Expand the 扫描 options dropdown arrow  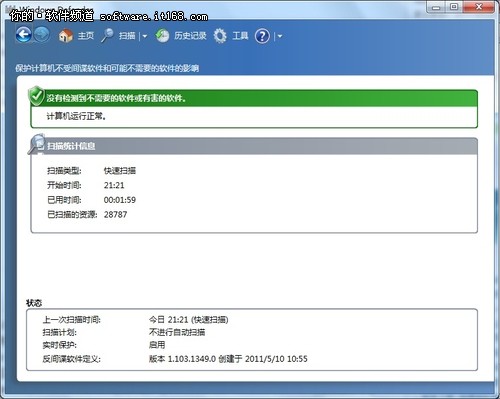click(x=145, y=36)
